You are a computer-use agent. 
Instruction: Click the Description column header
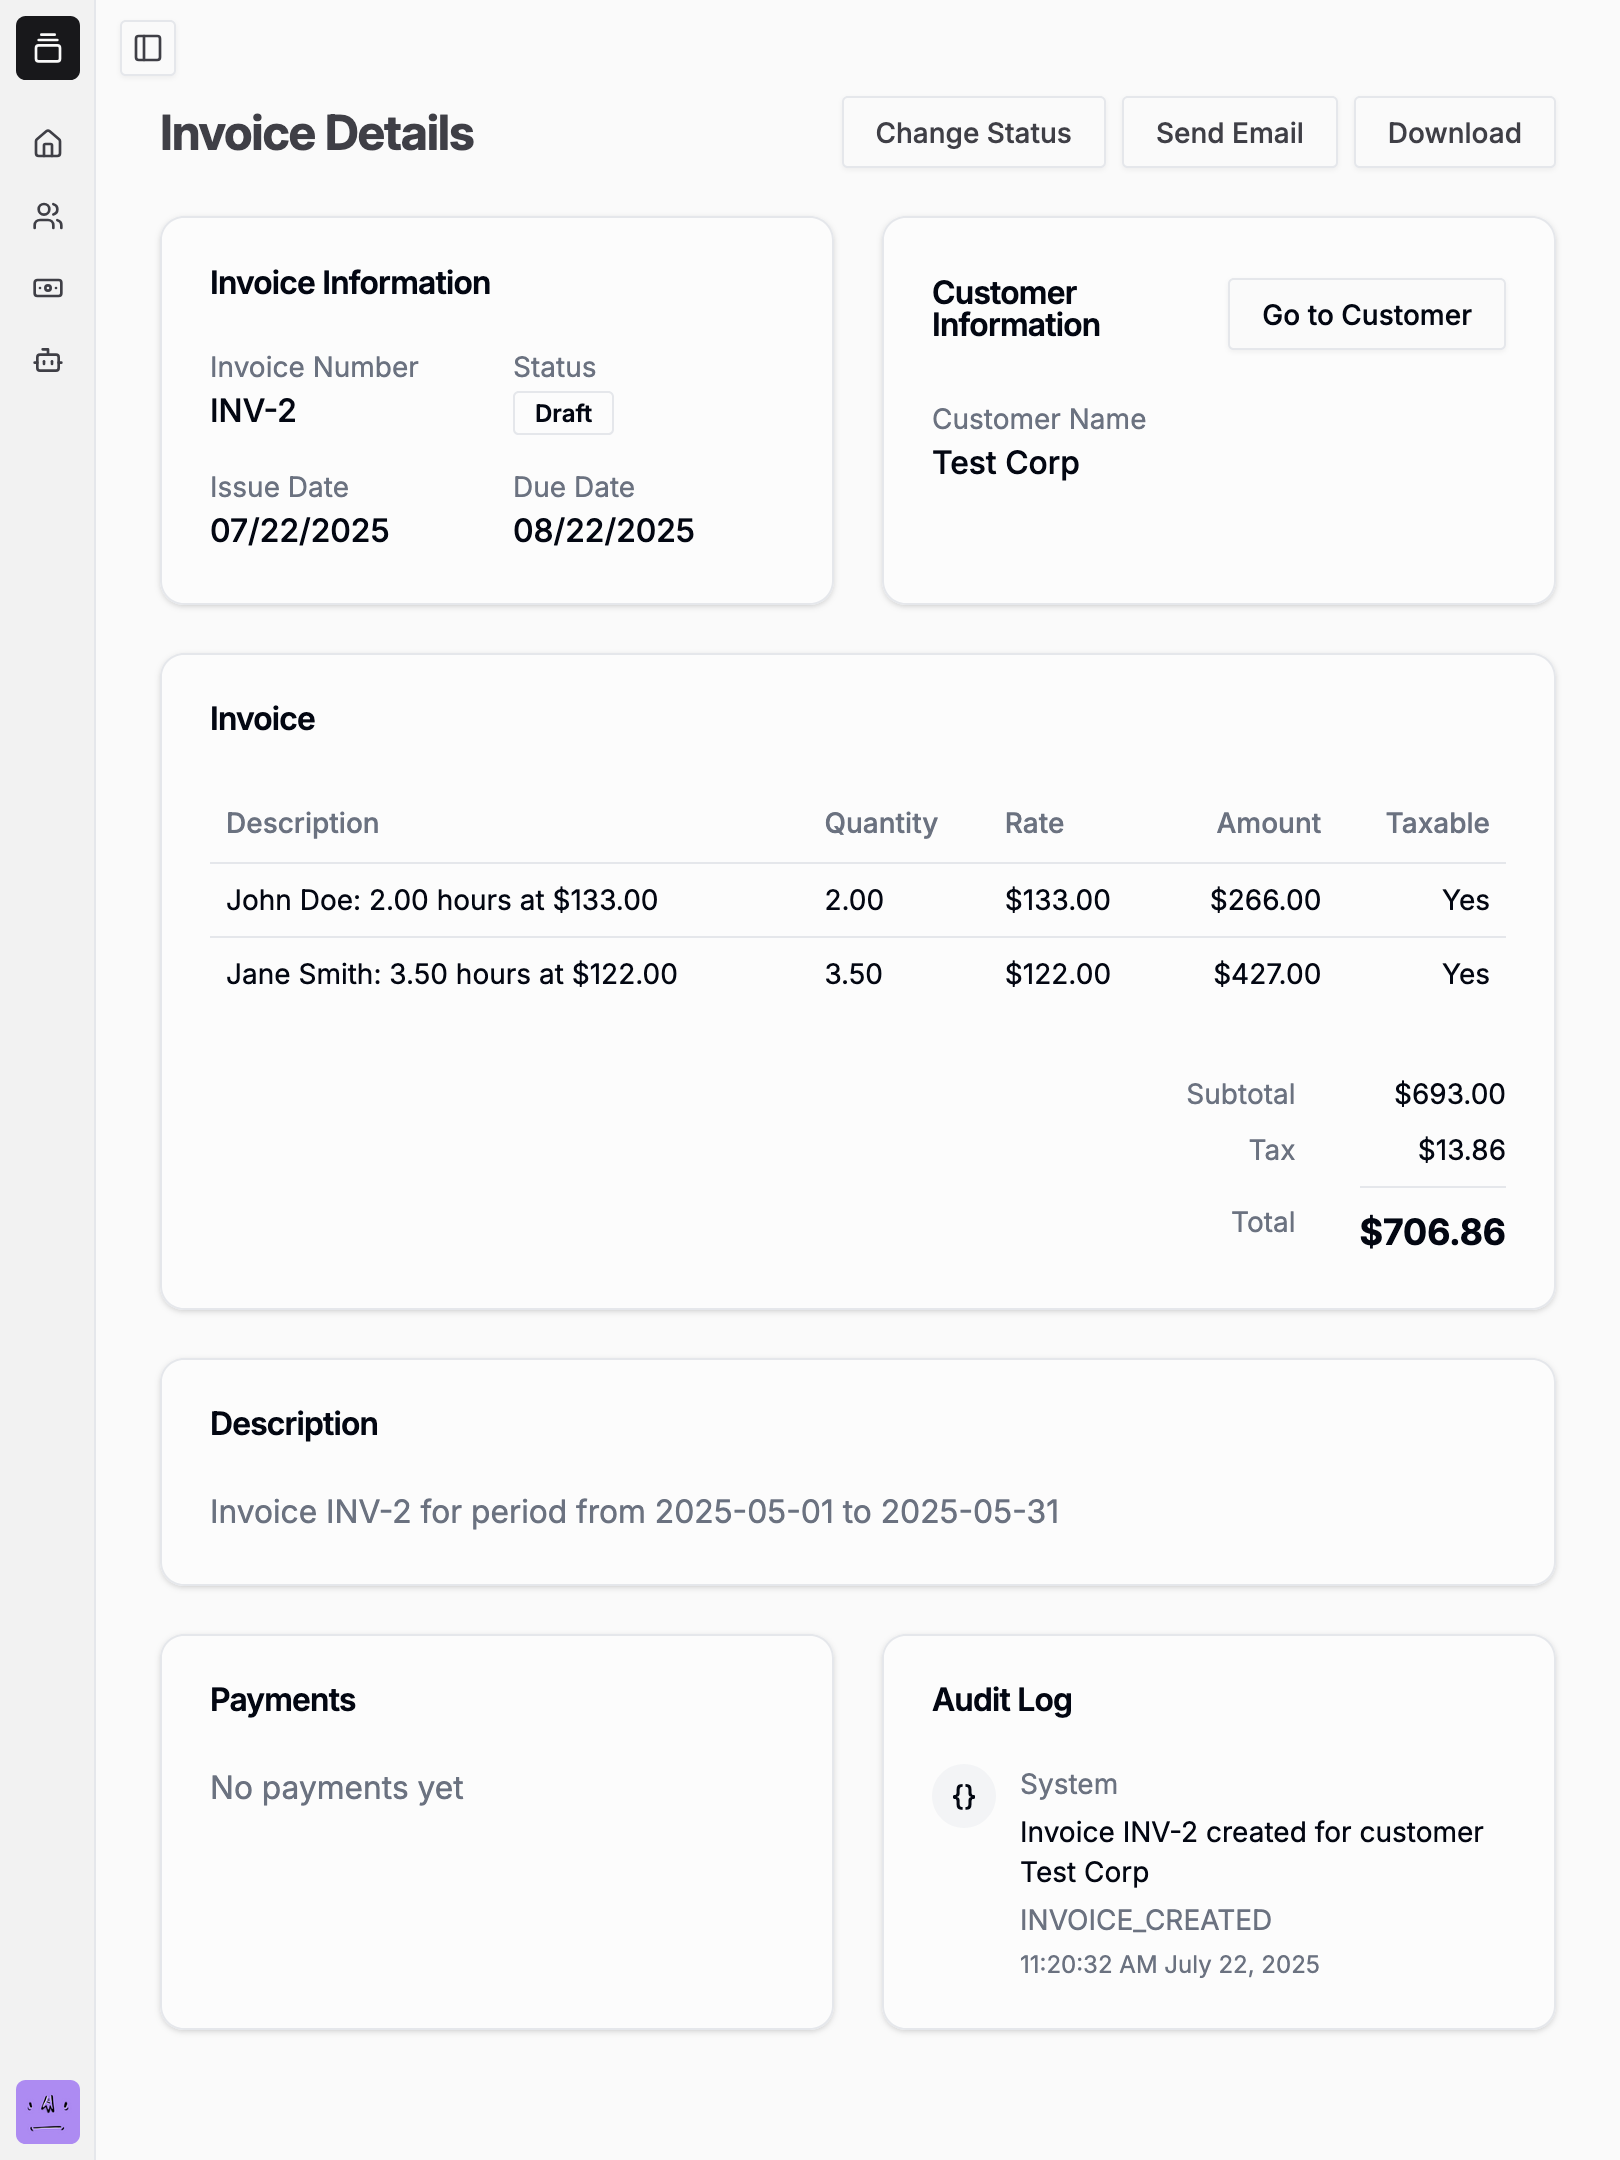pos(303,823)
